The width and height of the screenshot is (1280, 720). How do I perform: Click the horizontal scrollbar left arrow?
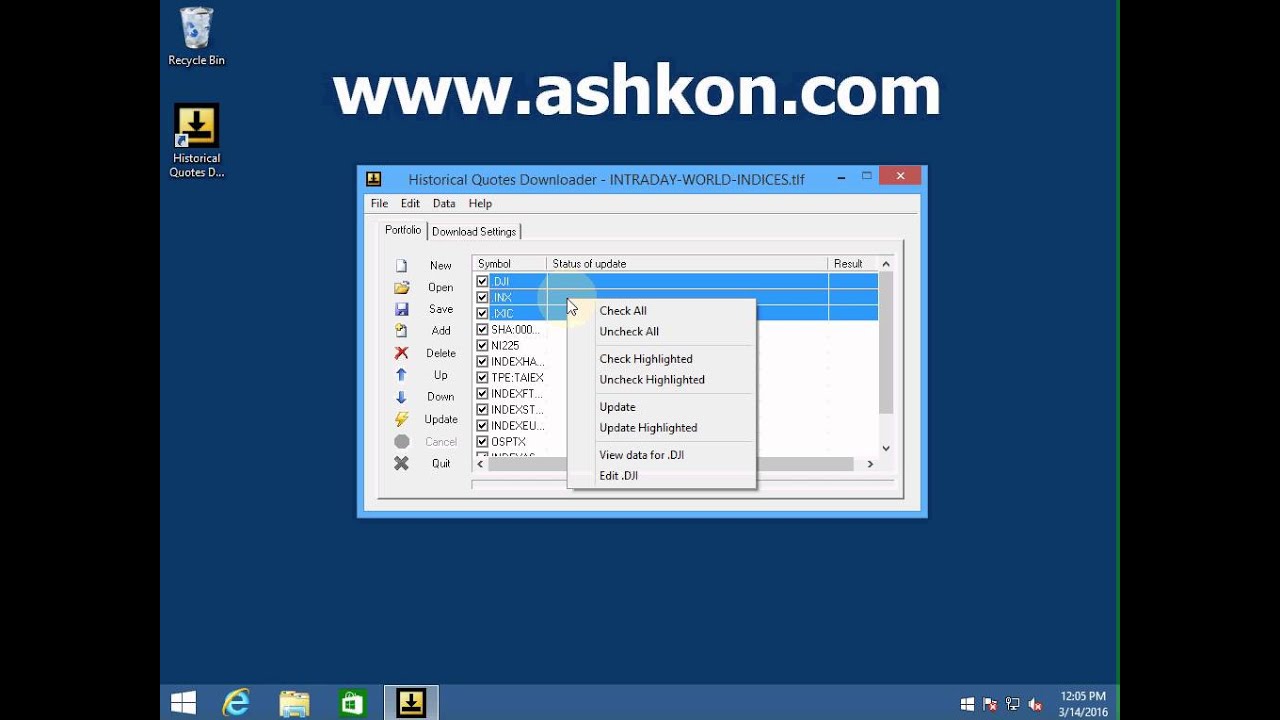(x=480, y=464)
